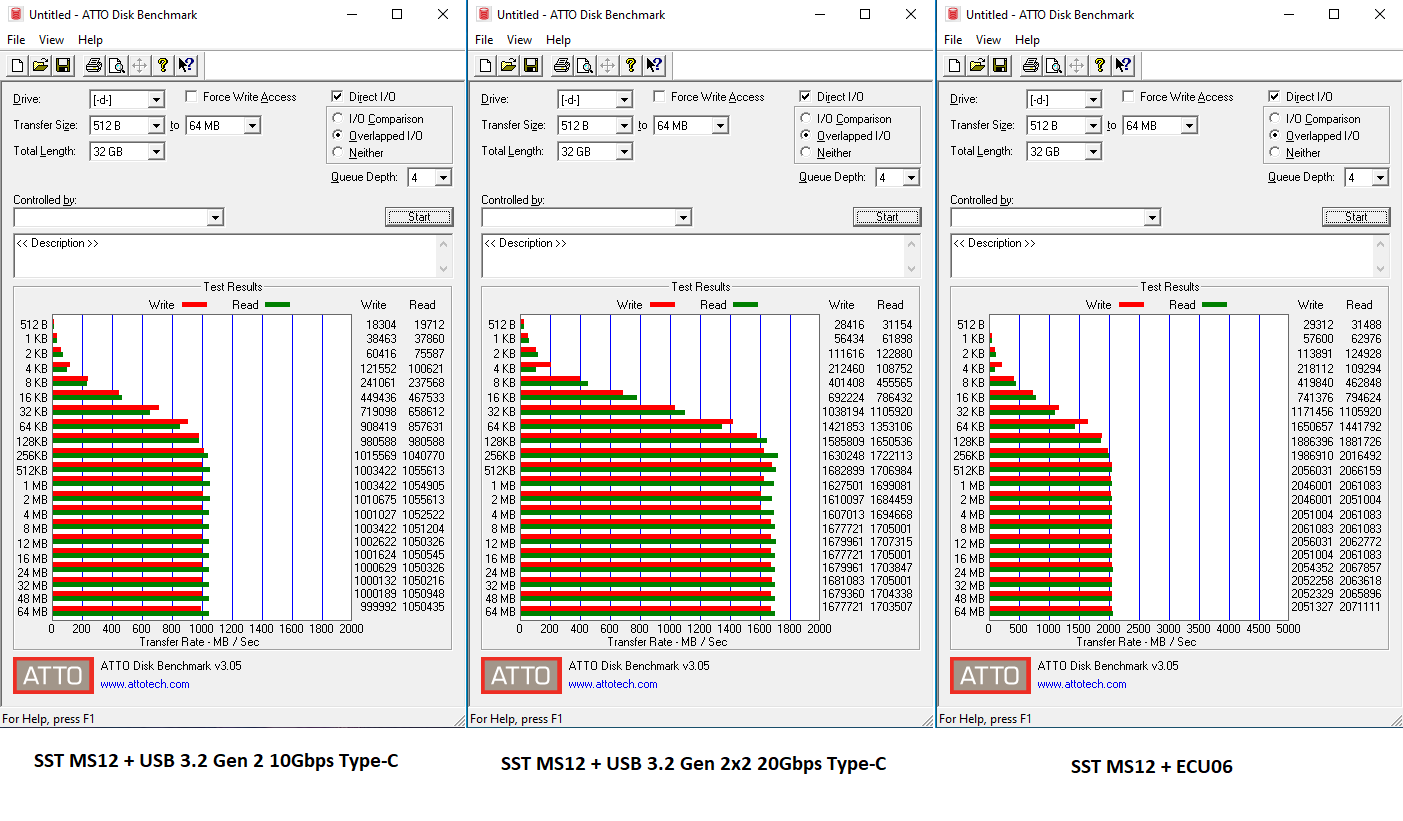Click Start button in right ATTO window
The width and height of the screenshot is (1403, 821).
[1356, 217]
